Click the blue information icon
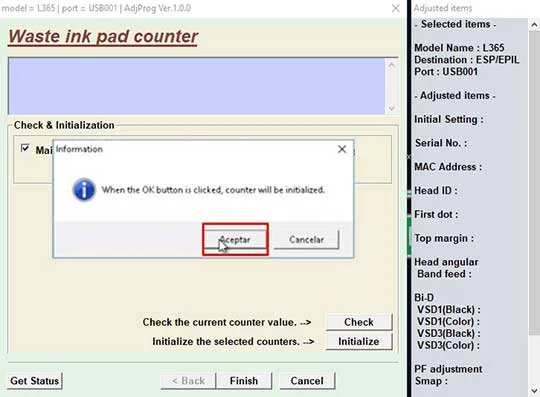The width and height of the screenshot is (540, 397). 84,189
